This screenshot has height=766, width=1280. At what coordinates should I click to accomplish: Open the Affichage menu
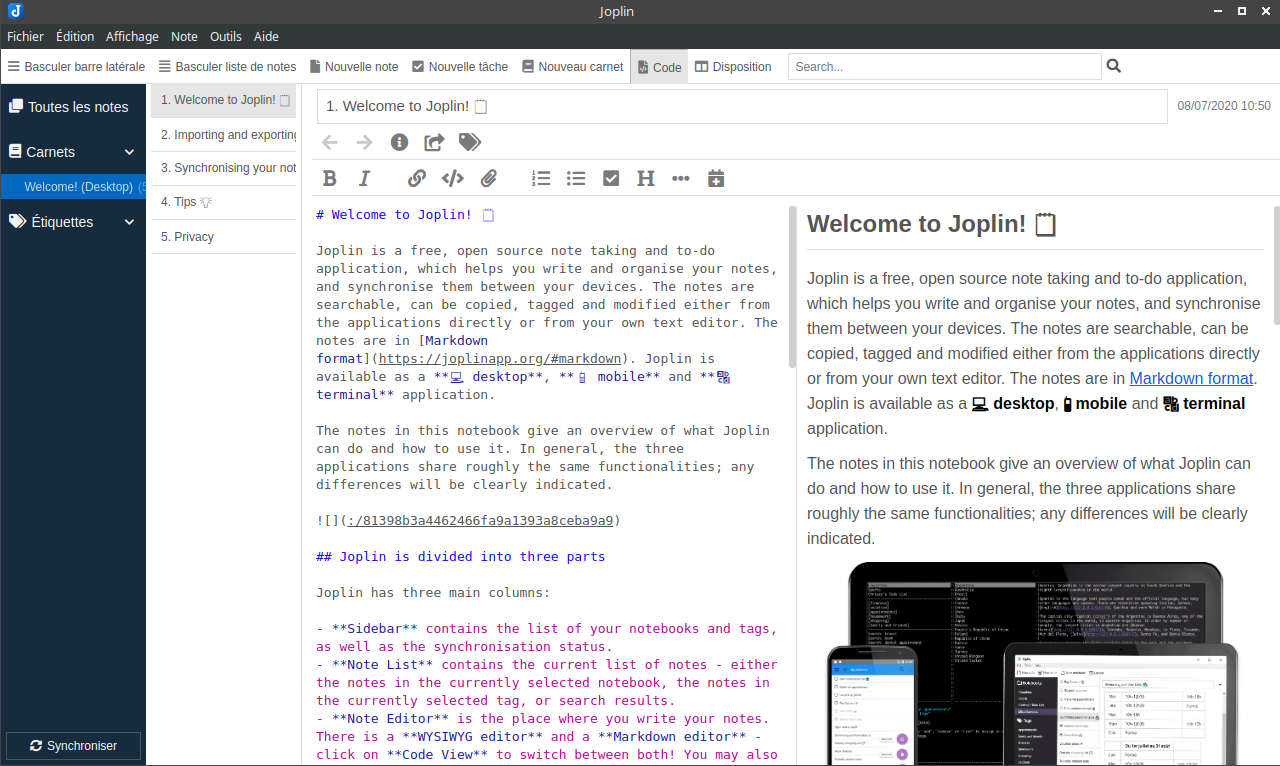(x=132, y=36)
